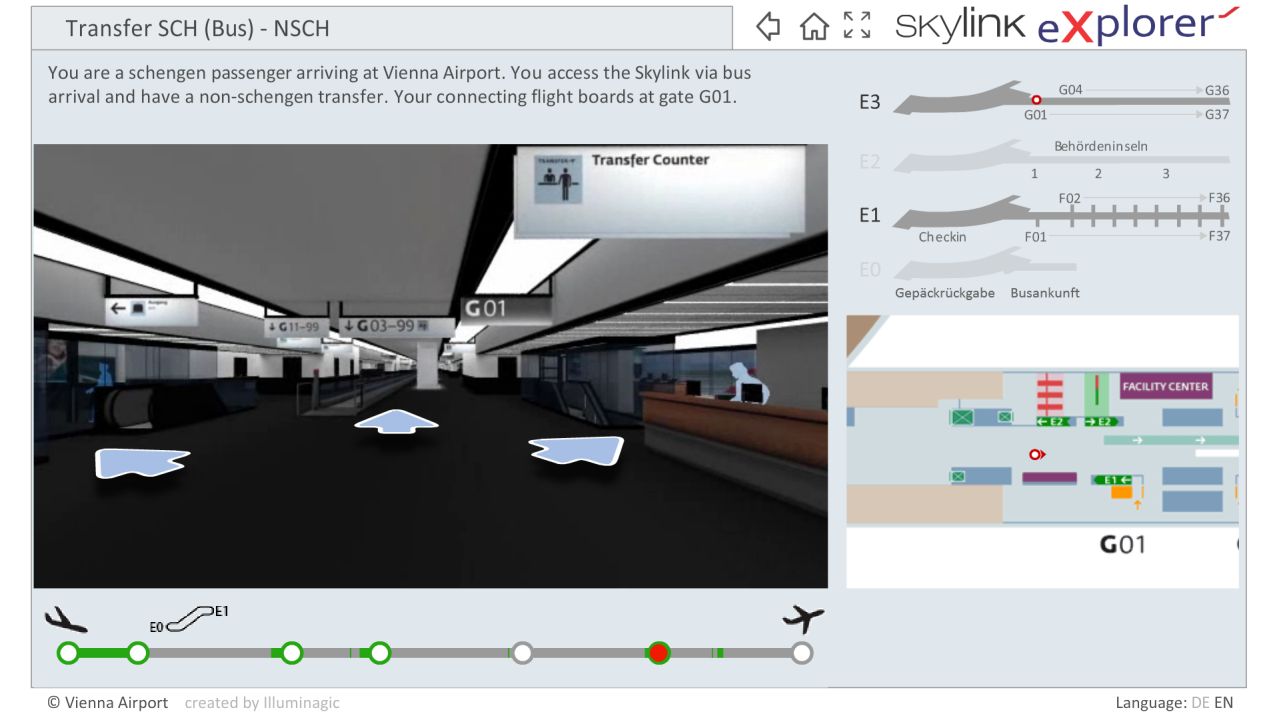The width and height of the screenshot is (1280, 720).
Task: Click the Busankunft label
Action: pyautogui.click(x=1045, y=293)
